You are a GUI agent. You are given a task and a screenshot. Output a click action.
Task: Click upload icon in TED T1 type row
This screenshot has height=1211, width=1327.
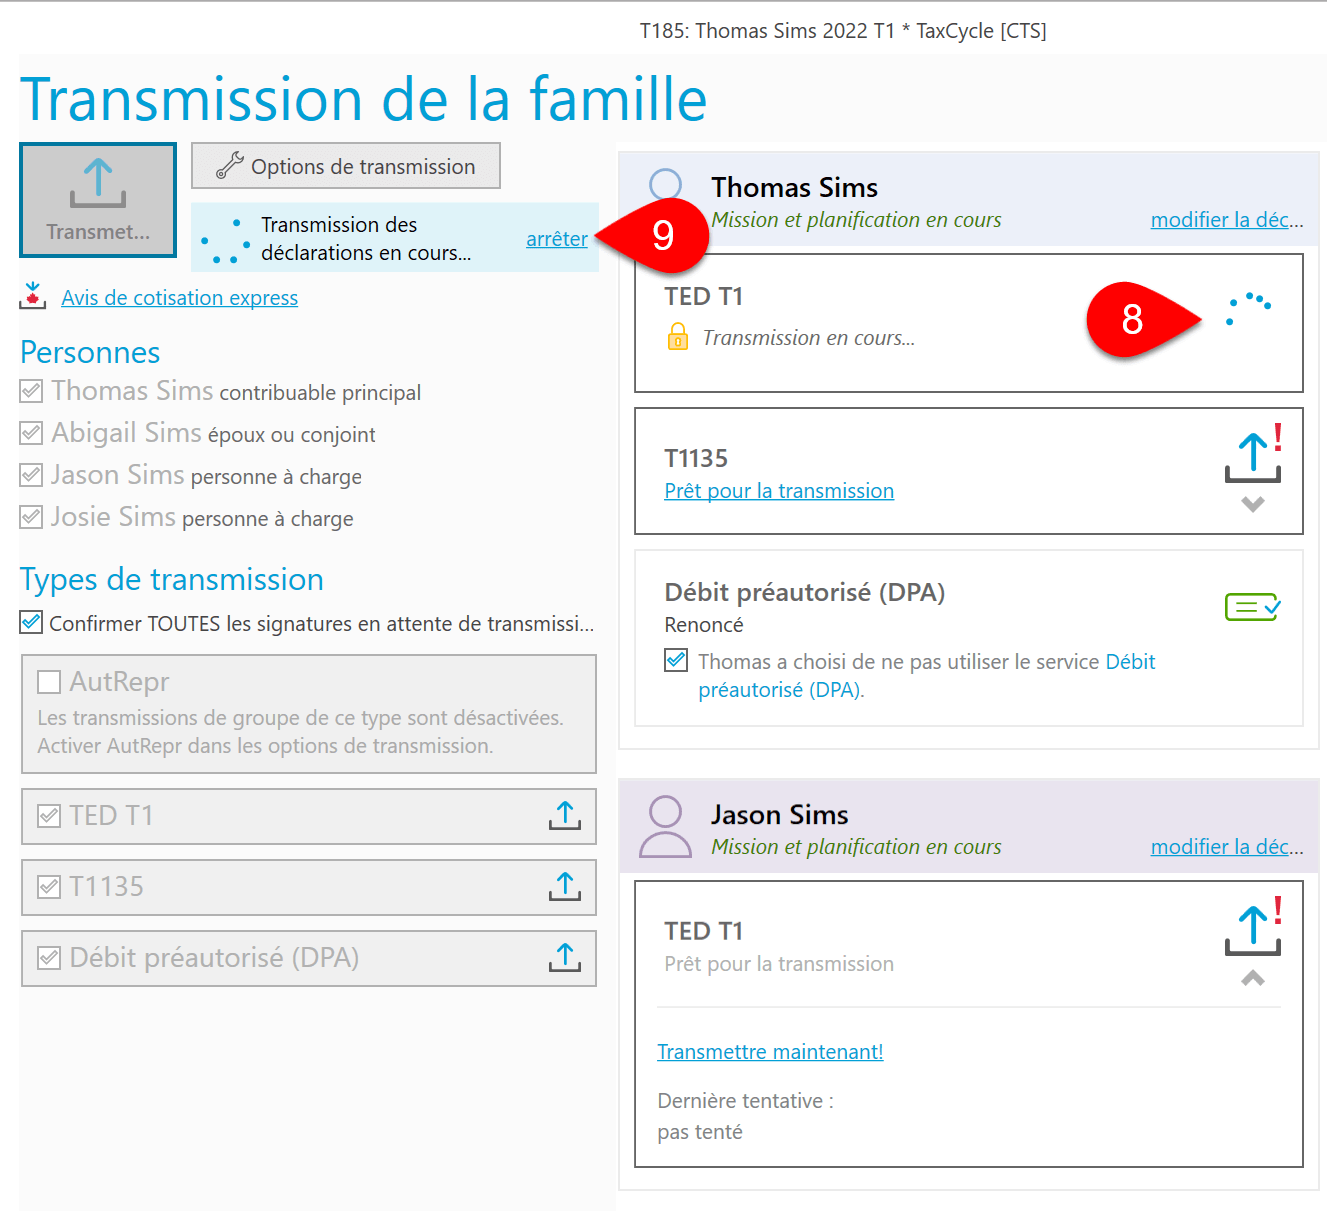[x=565, y=816]
